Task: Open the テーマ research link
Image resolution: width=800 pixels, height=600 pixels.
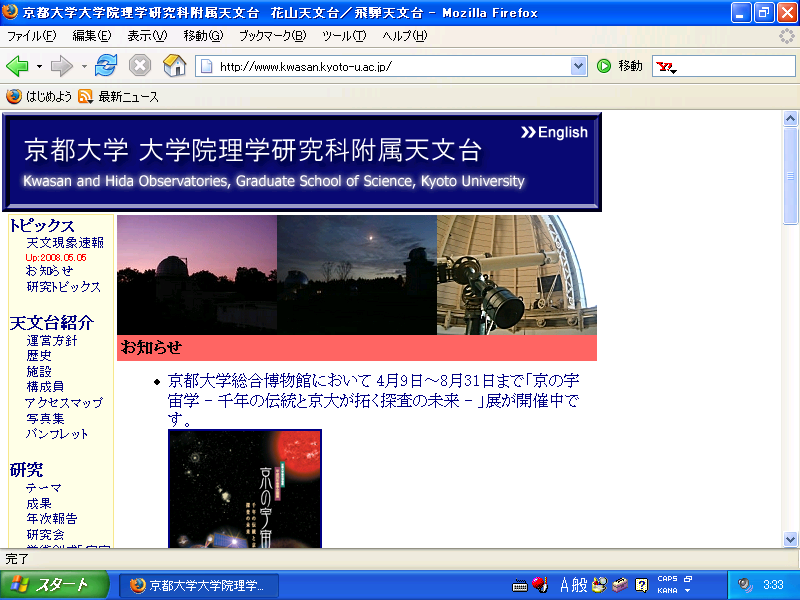Action: click(x=43, y=488)
